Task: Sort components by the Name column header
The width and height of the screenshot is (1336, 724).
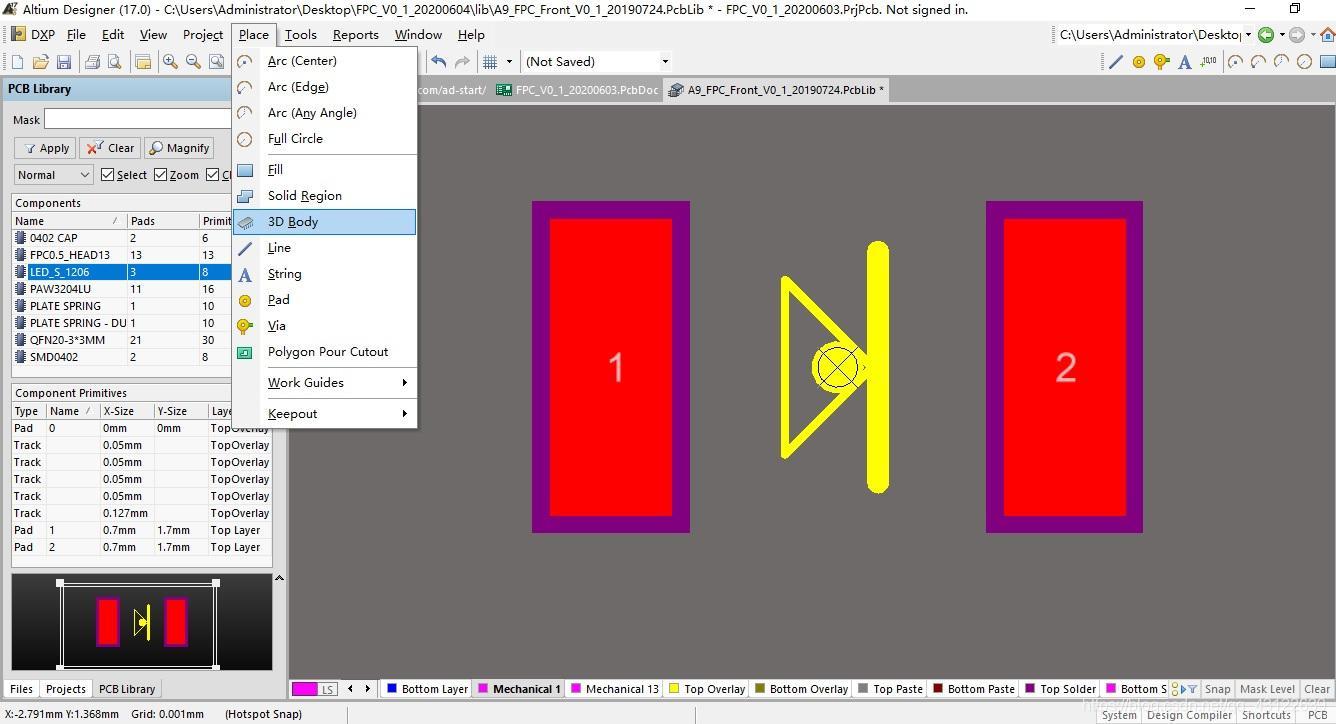Action: click(69, 221)
